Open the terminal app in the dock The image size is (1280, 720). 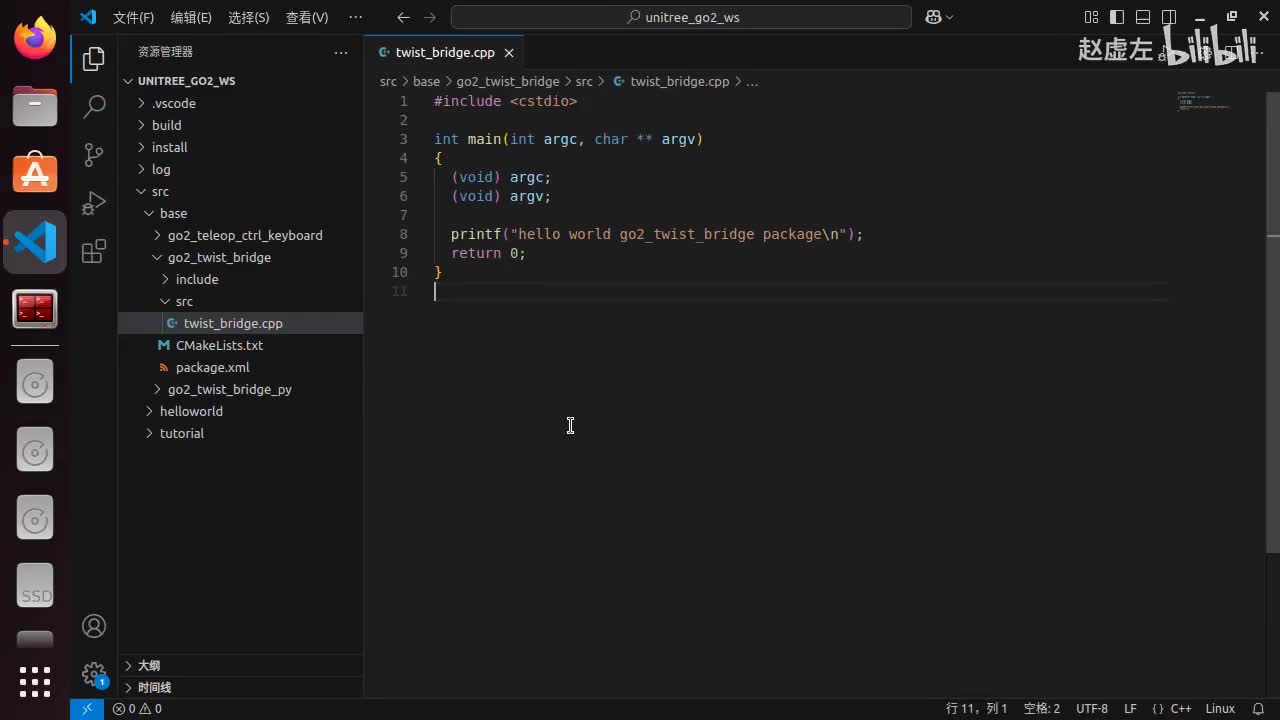[x=35, y=309]
